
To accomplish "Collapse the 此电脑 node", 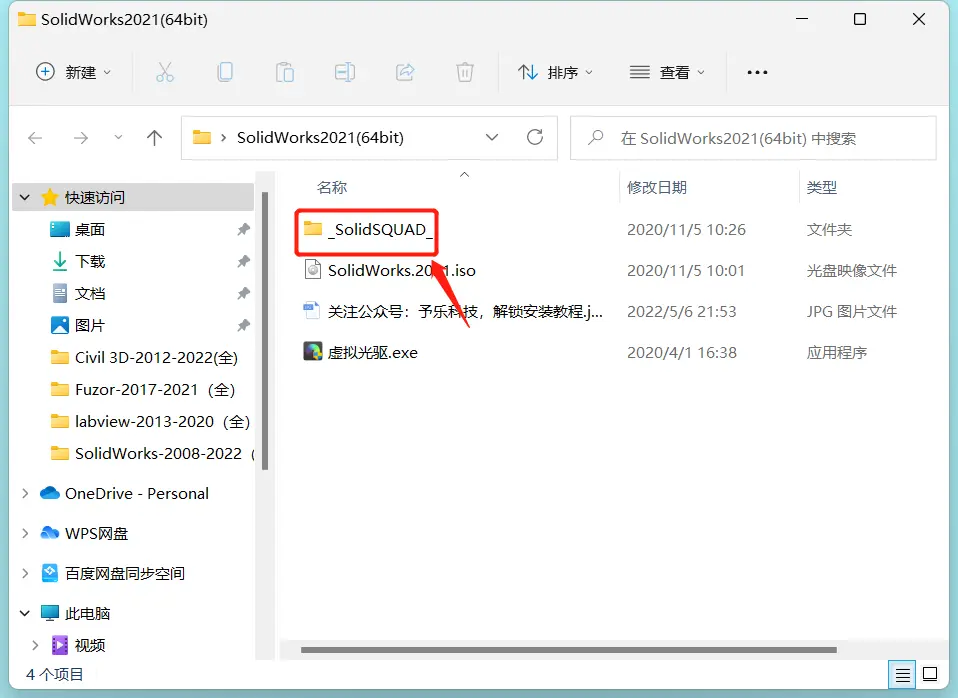I will 24,613.
